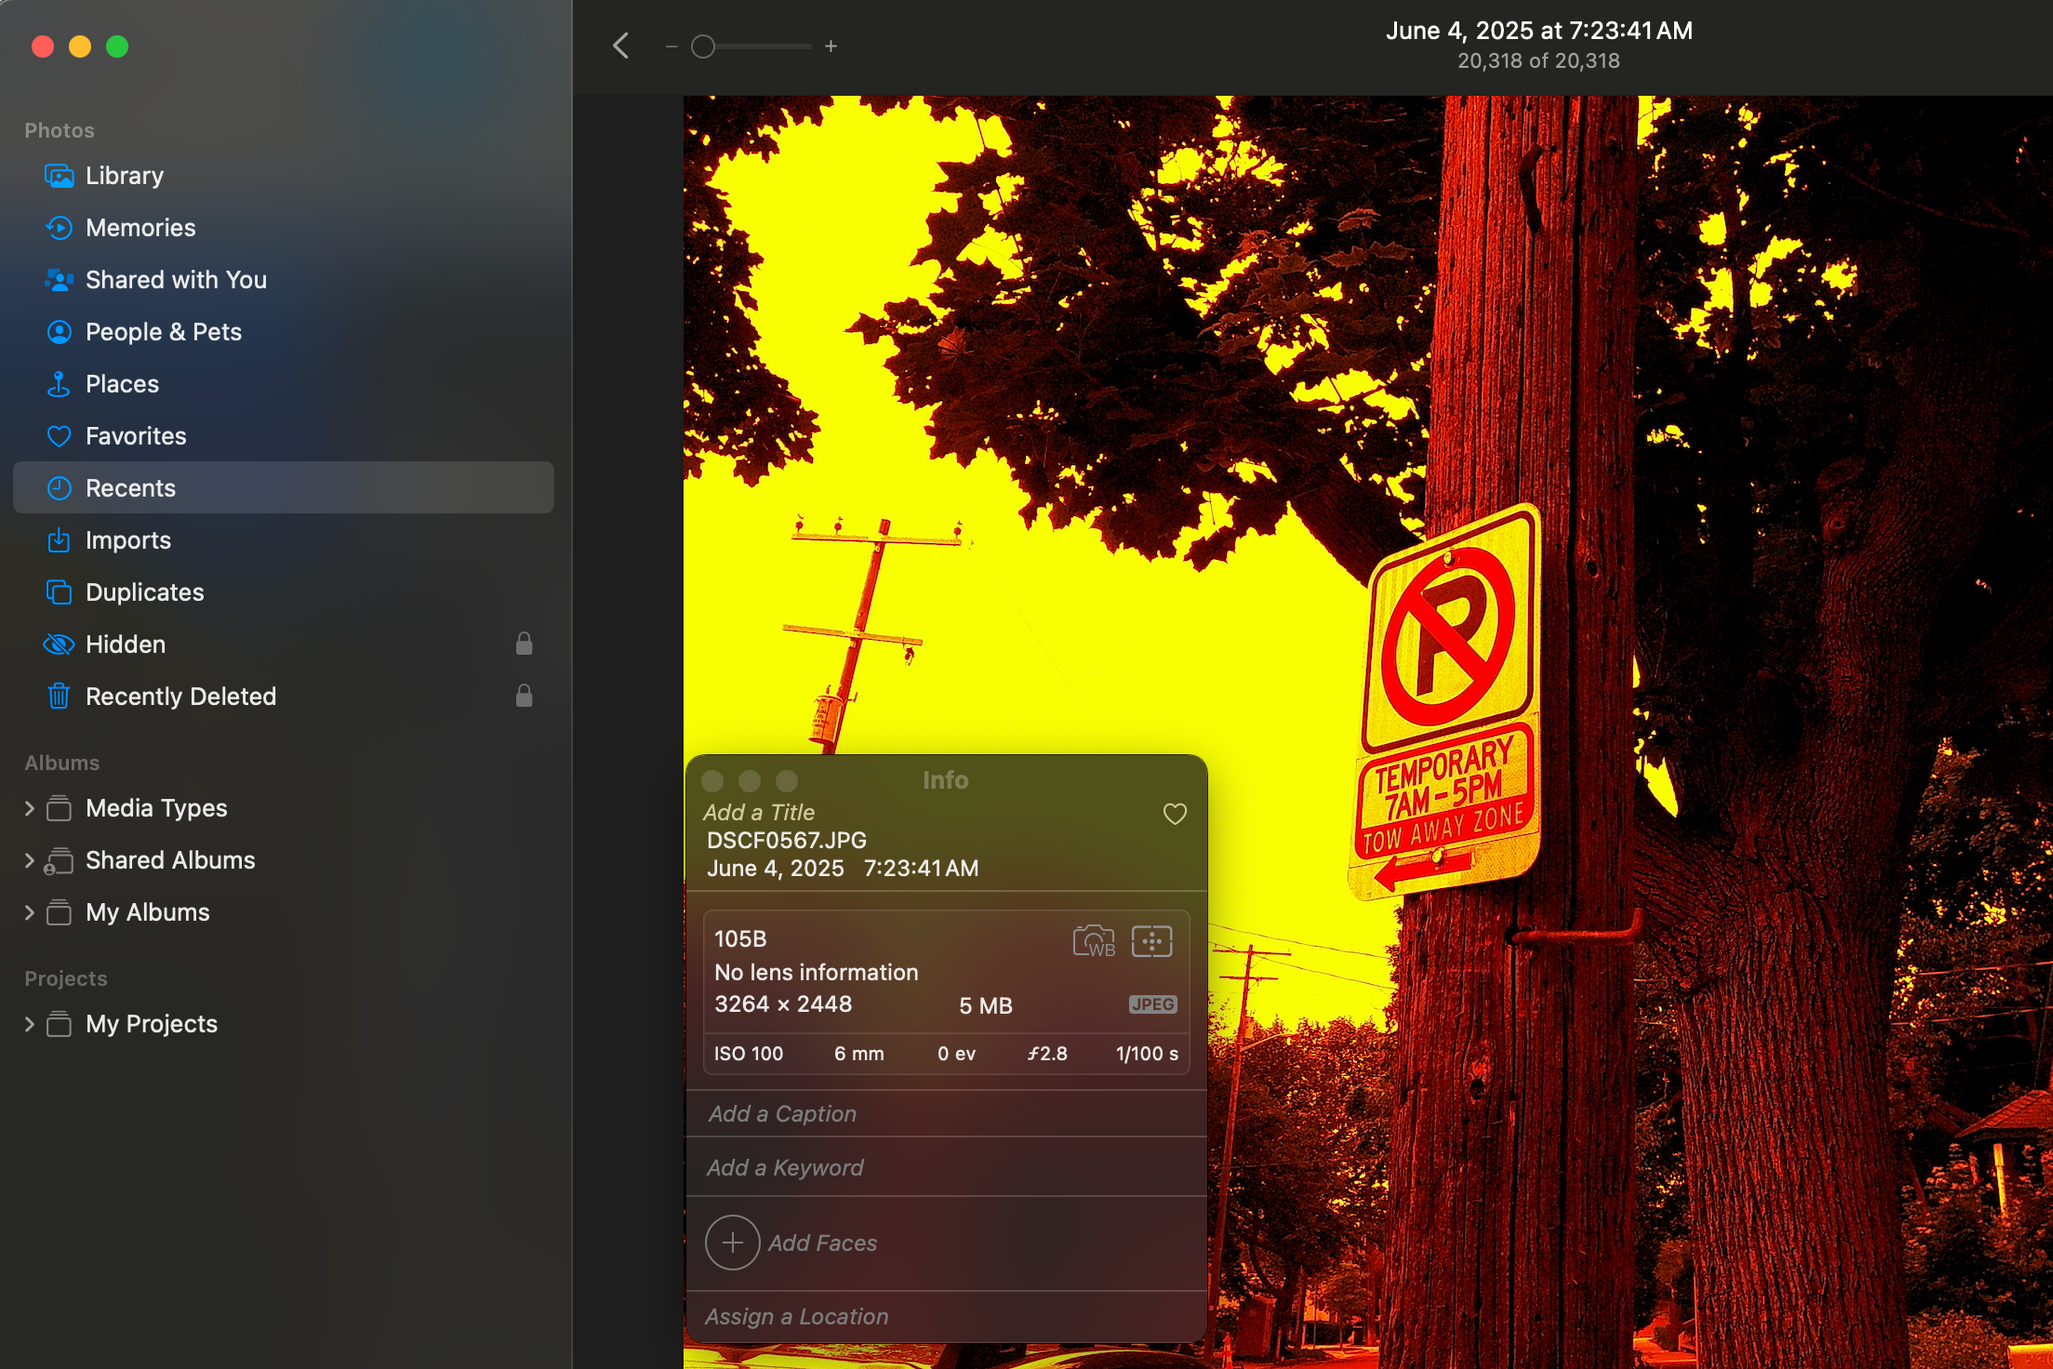Expand the Media Types group
The image size is (2053, 1369).
click(29, 808)
